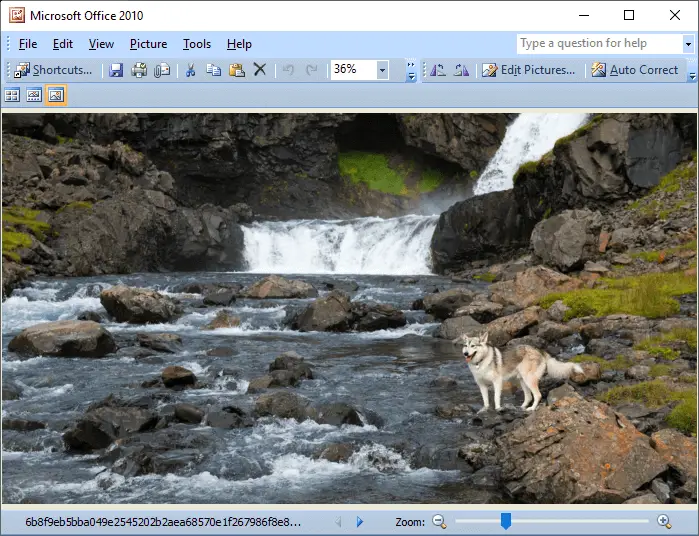This screenshot has width=699, height=536.
Task: Close the Microsoft Office 2010 window
Action: point(675,15)
